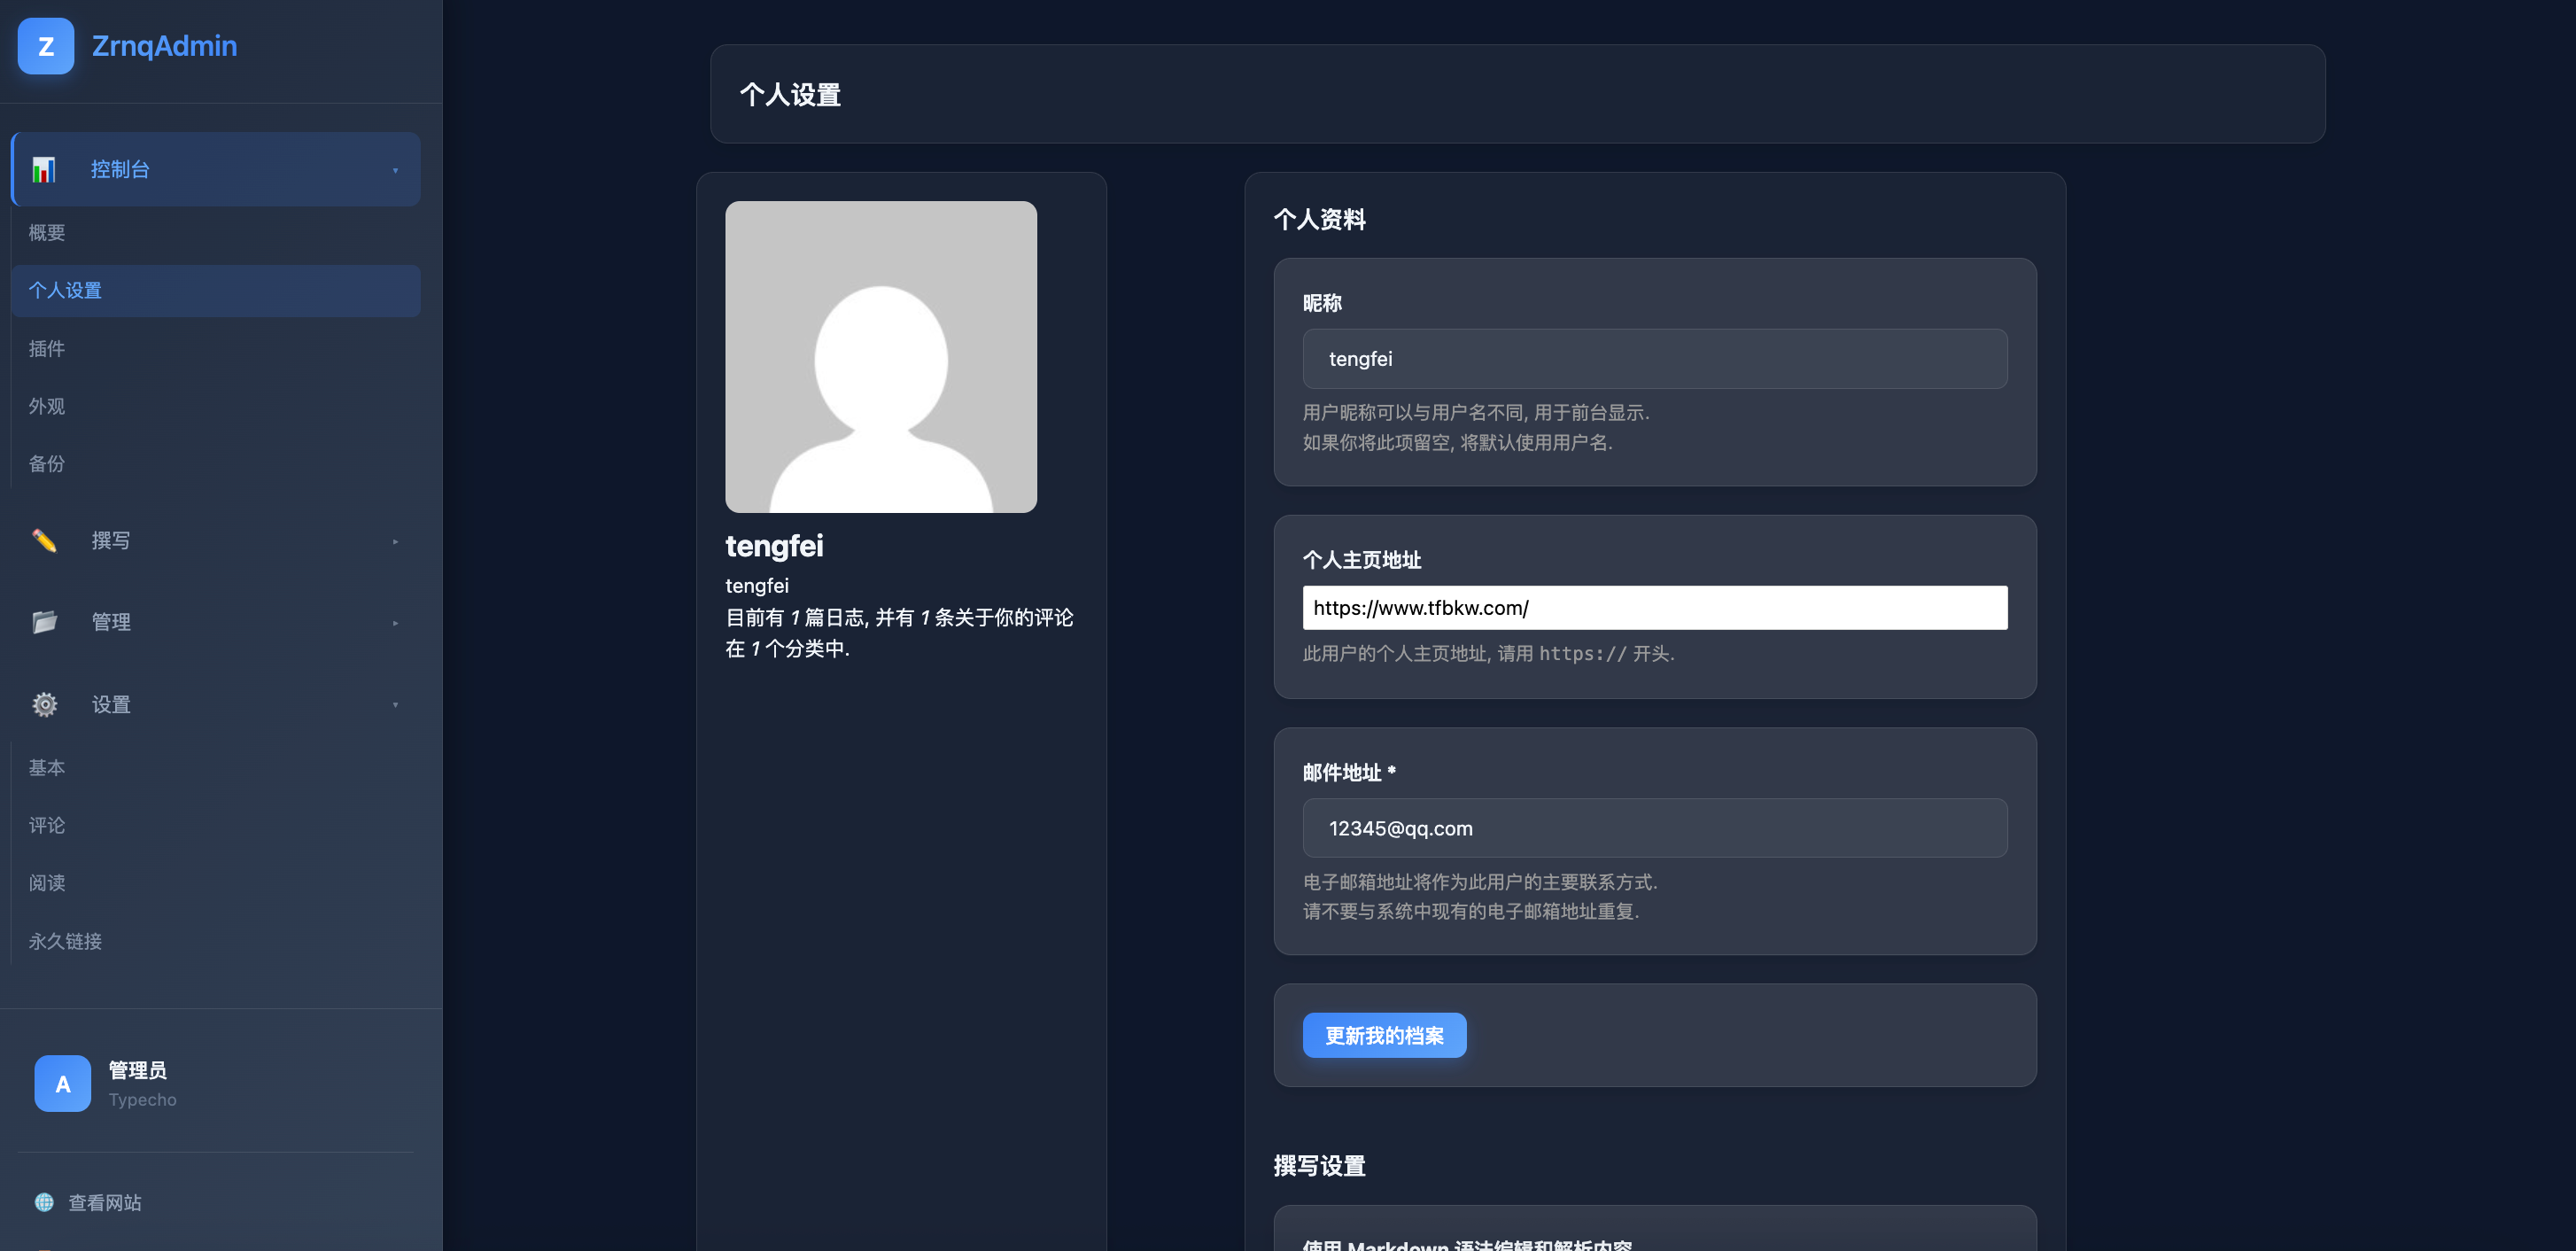The height and width of the screenshot is (1251, 2576).
Task: Click the tengfei profile avatar placeholder
Action: coord(881,357)
